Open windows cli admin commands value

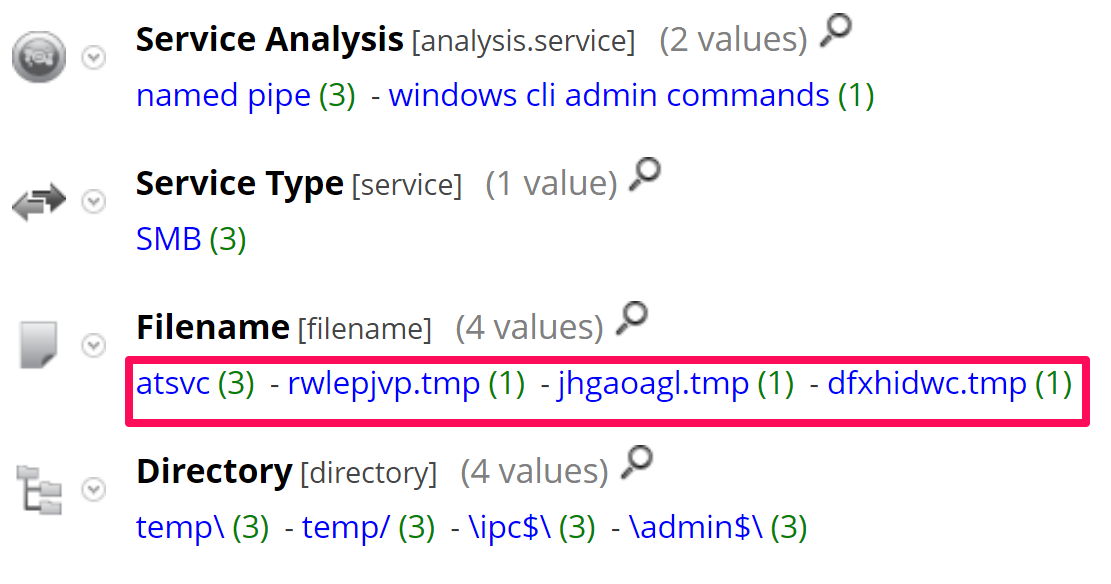click(x=608, y=96)
